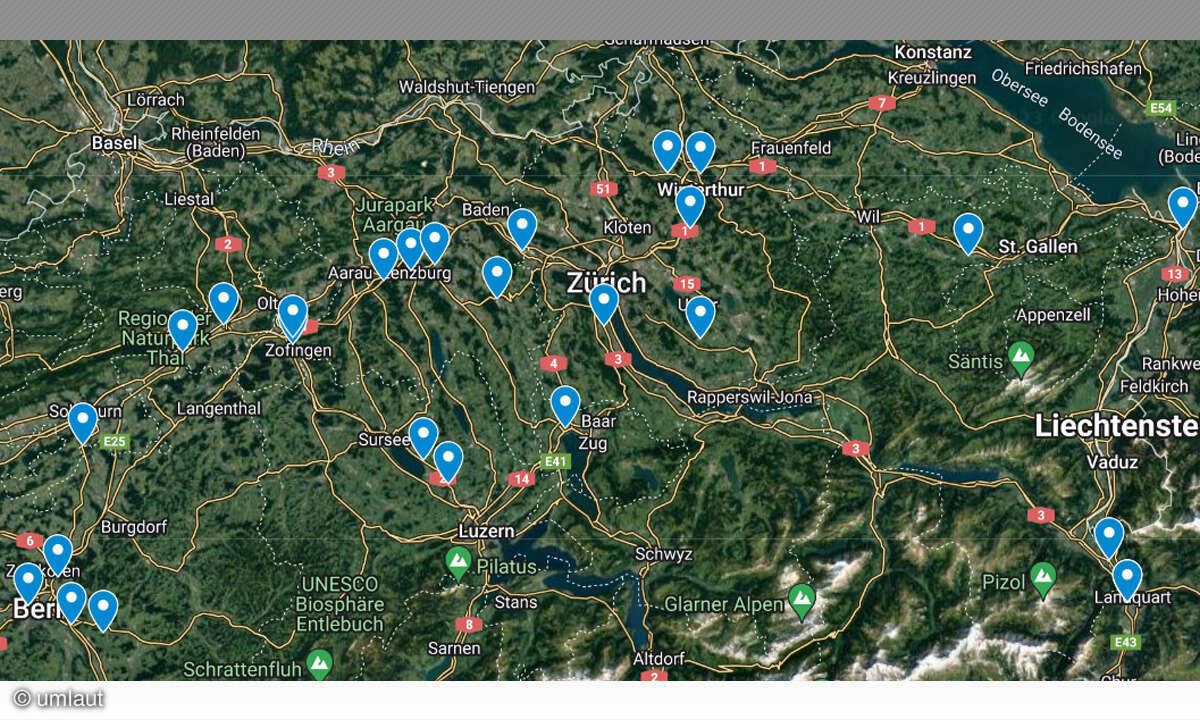Select the Kloten label
Image resolution: width=1200 pixels, height=720 pixels.
(x=627, y=228)
